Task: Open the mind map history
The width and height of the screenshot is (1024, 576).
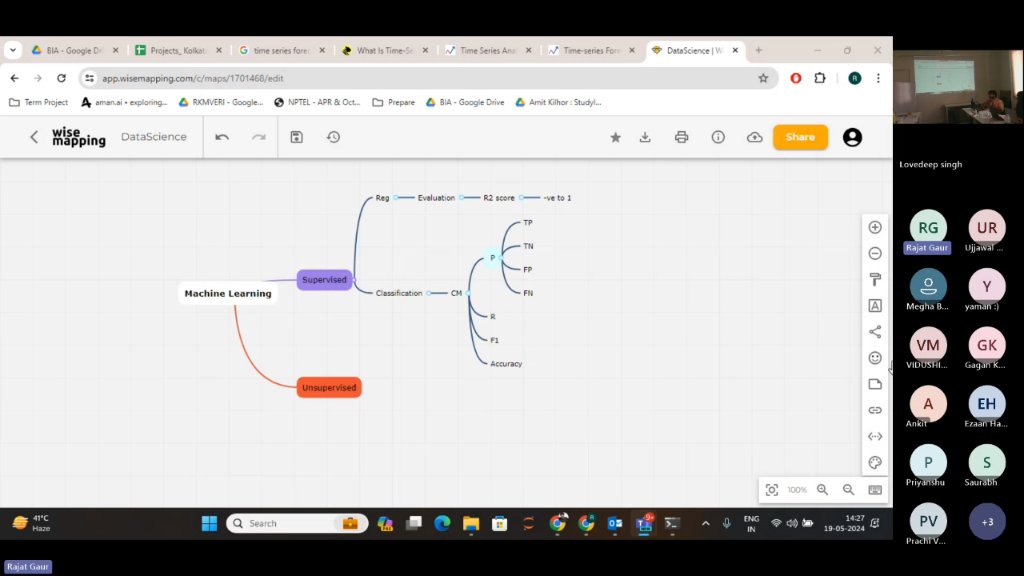Action: tap(334, 137)
